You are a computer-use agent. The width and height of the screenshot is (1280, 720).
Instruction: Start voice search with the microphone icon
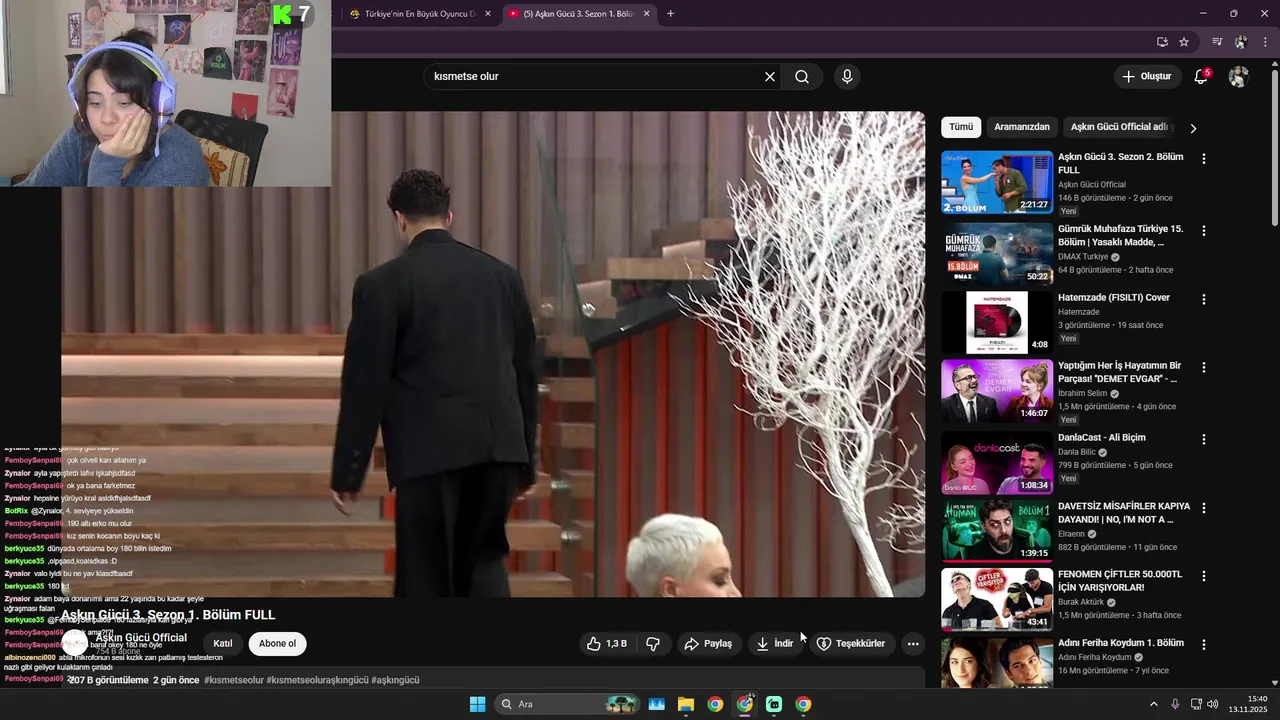tap(847, 77)
